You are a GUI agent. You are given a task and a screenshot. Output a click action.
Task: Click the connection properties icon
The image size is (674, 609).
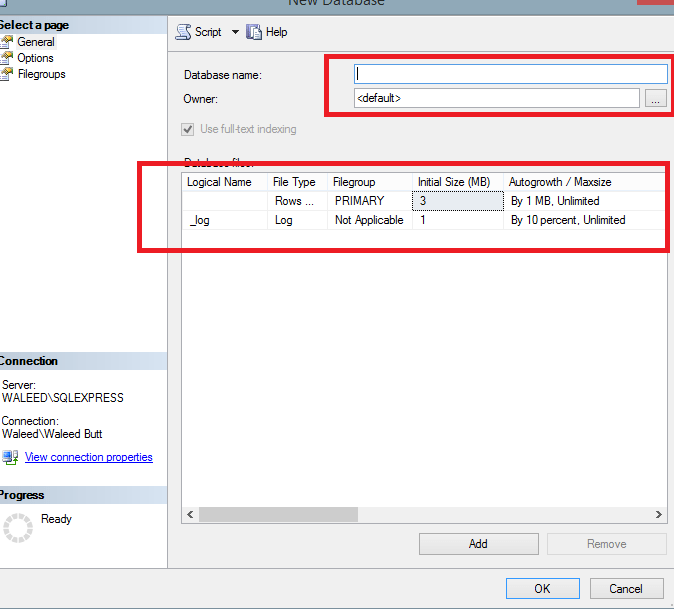coord(10,457)
